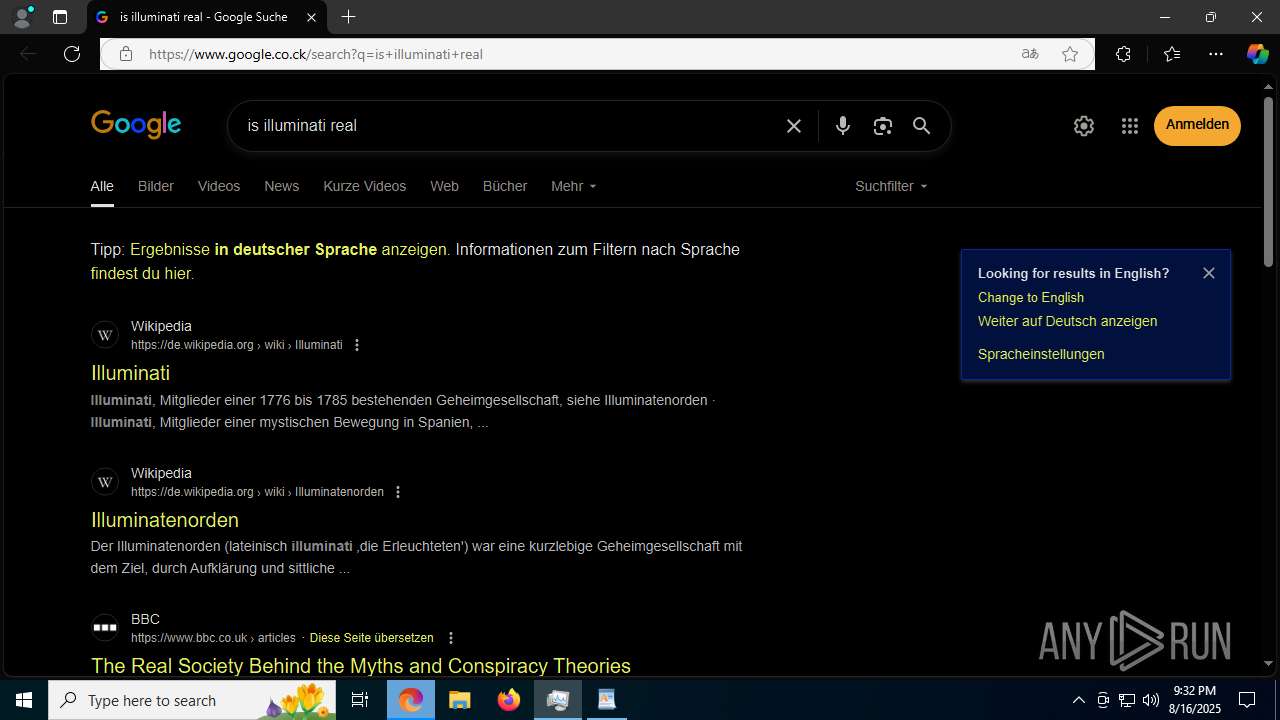Open the BBC 'Real Society Behind the Myths' result

(361, 666)
